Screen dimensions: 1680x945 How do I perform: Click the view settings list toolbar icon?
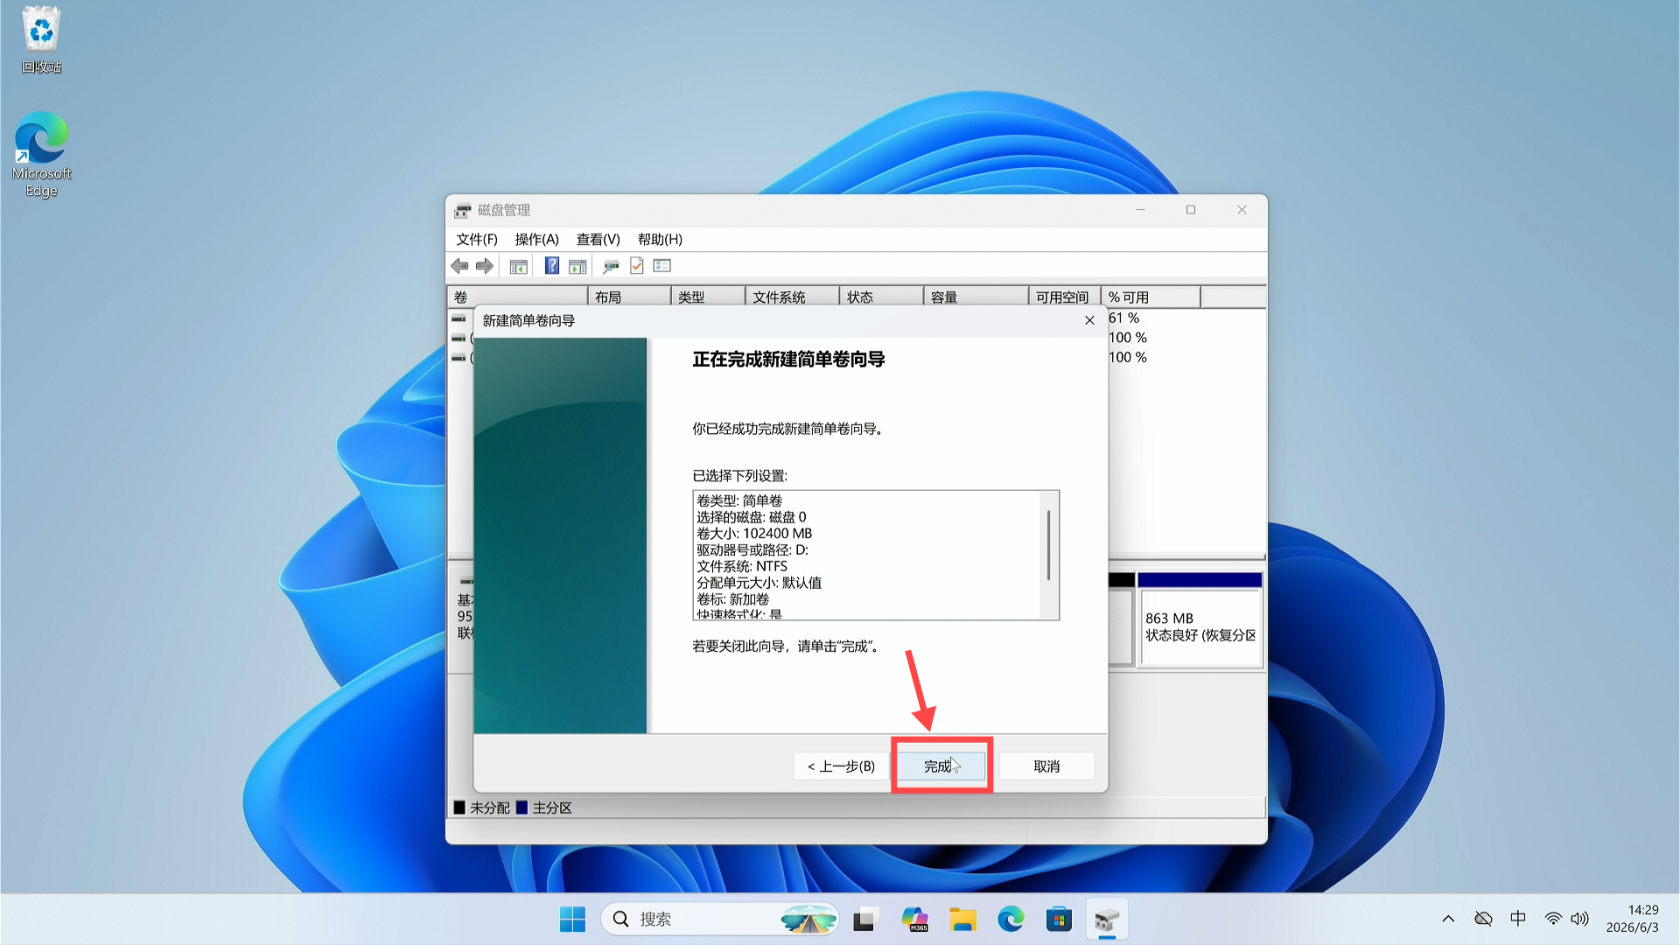(662, 266)
